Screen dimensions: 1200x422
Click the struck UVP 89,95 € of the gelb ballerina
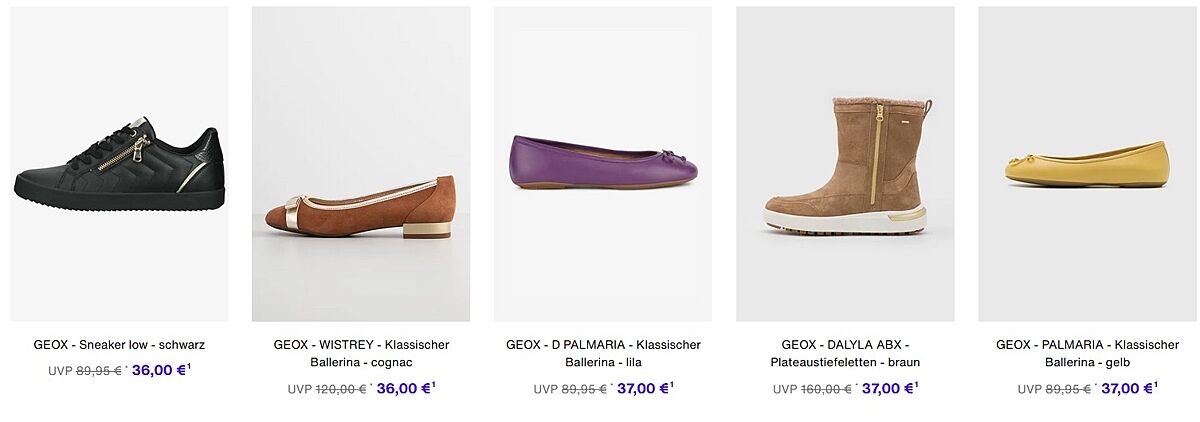point(1067,390)
